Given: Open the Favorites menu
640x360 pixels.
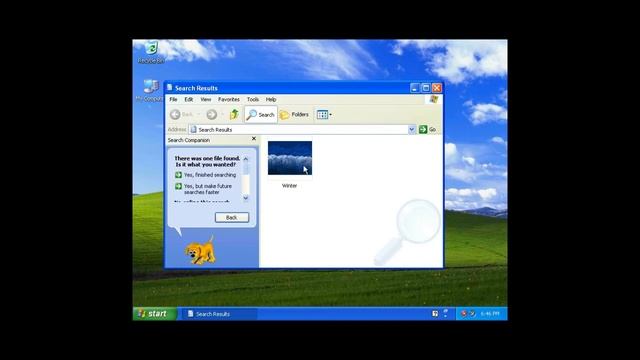Looking at the screenshot, I should pyautogui.click(x=229, y=99).
